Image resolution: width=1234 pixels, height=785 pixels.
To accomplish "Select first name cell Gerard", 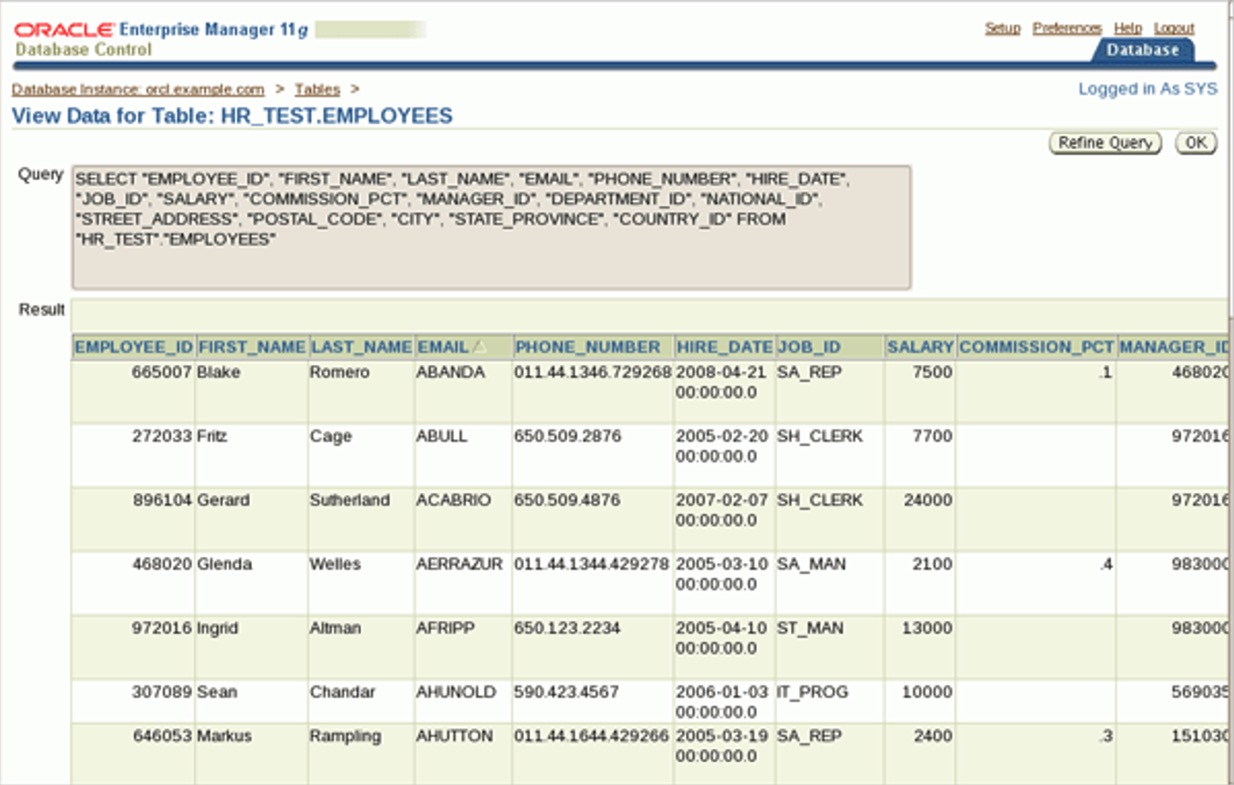I will [x=223, y=500].
